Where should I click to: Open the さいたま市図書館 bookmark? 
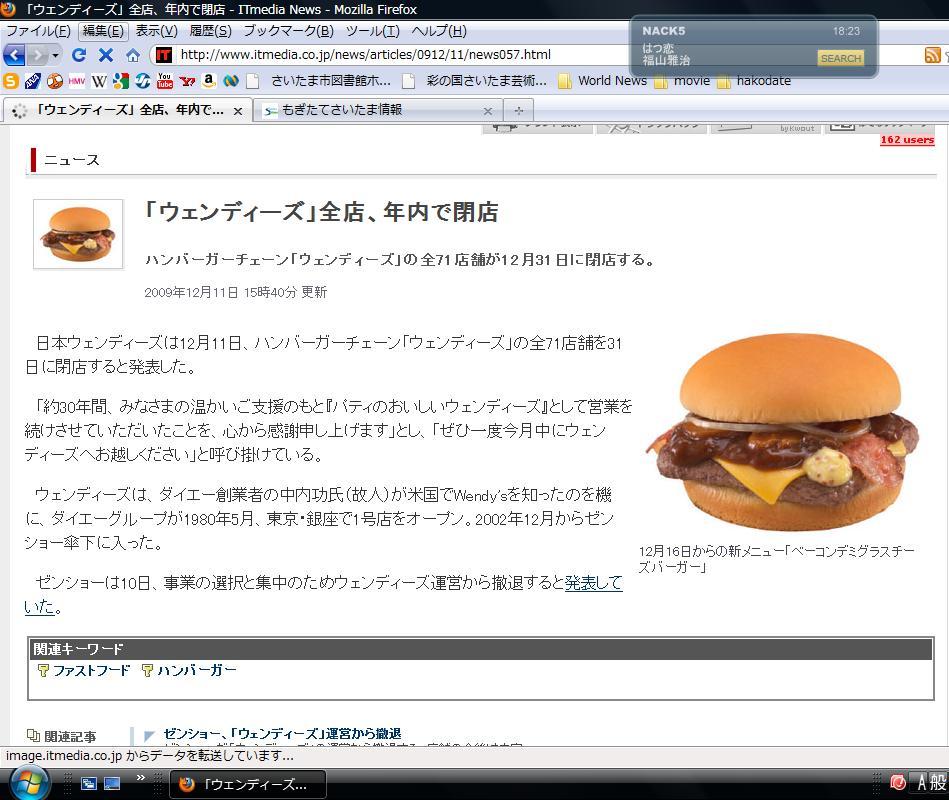319,80
